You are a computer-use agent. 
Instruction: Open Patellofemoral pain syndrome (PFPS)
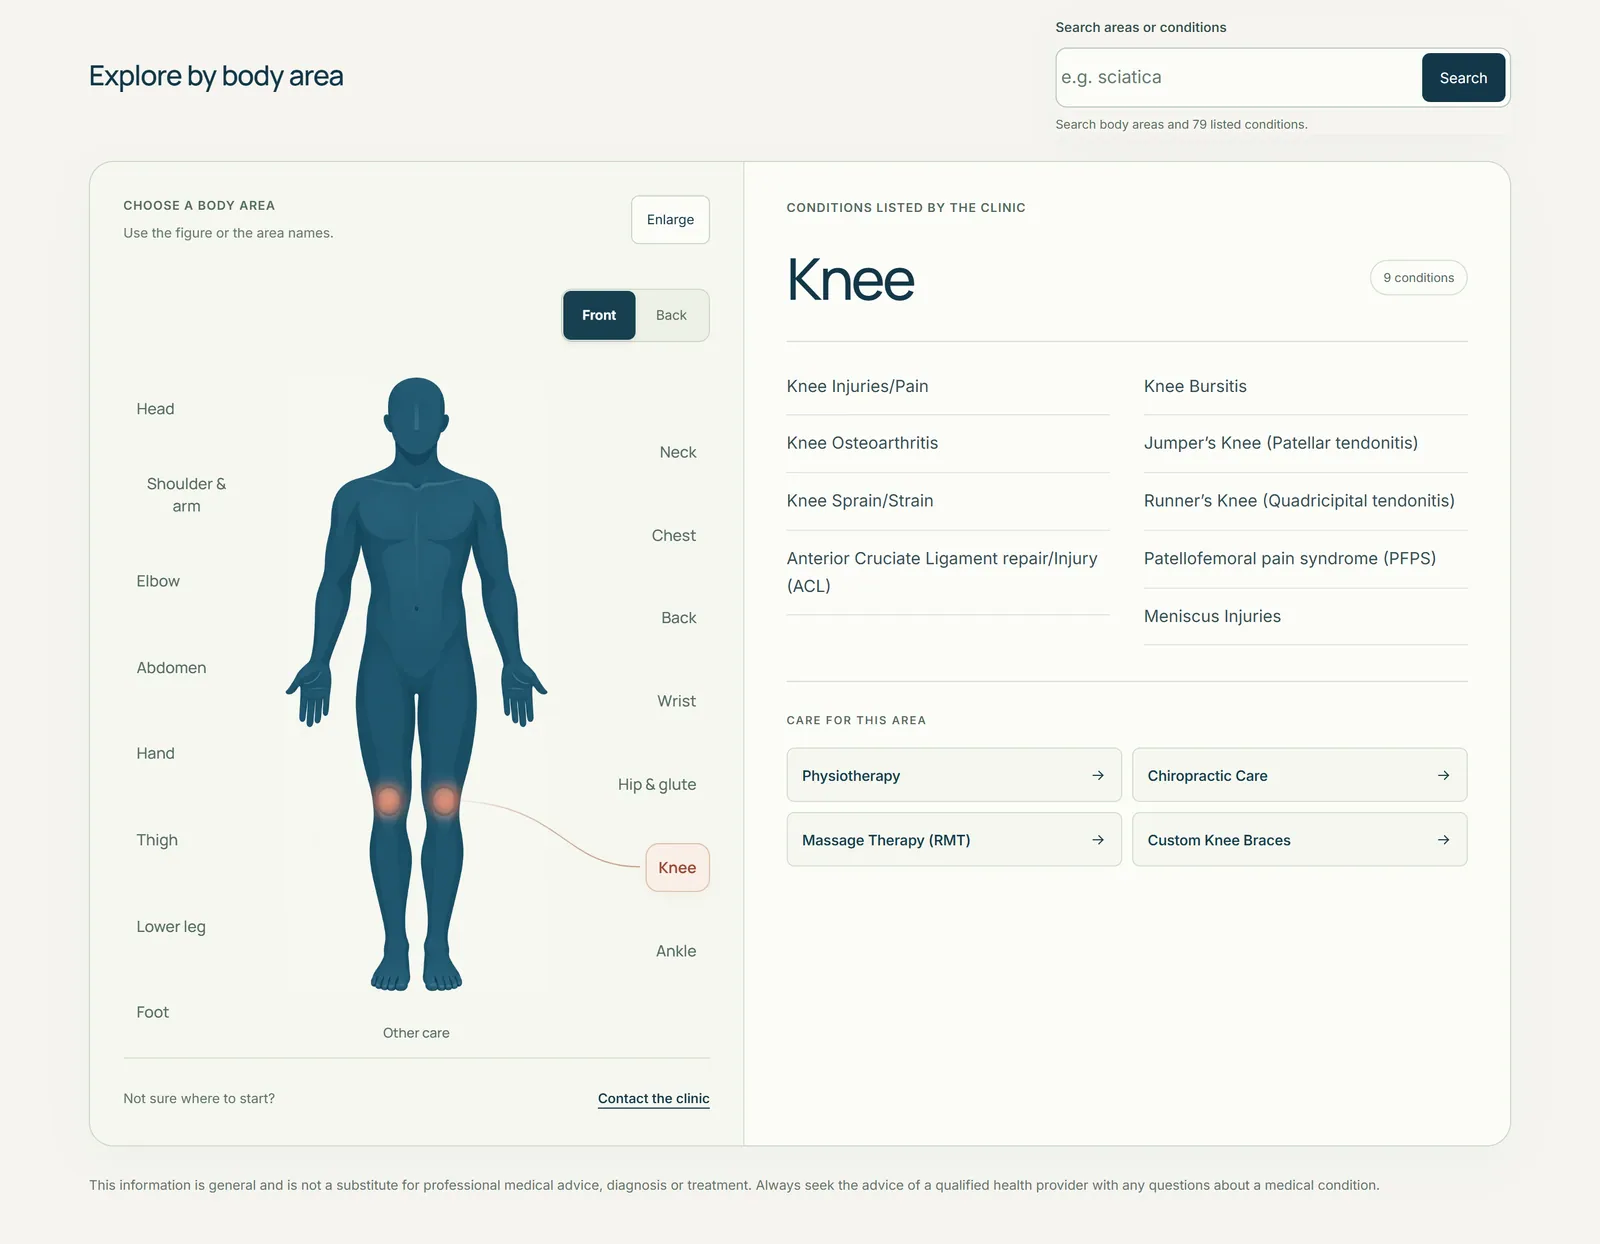click(1290, 558)
